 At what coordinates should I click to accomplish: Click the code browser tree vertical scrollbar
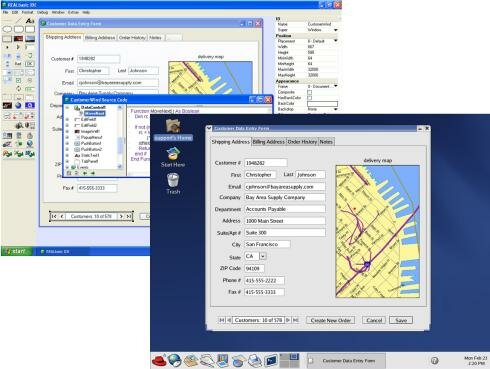[x=120, y=137]
